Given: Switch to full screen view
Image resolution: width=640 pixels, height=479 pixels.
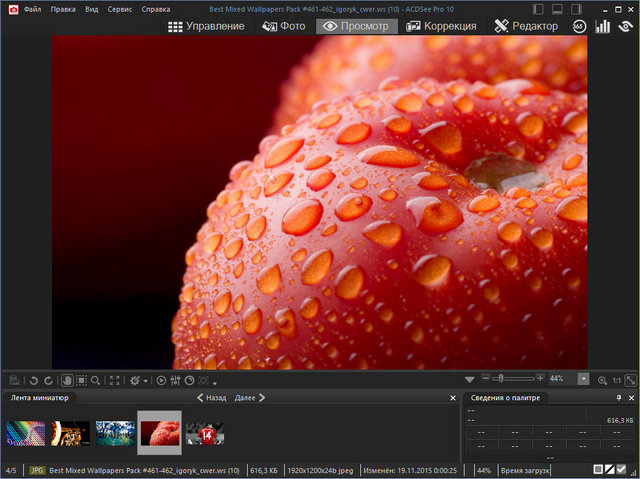Looking at the screenshot, I should [x=114, y=380].
